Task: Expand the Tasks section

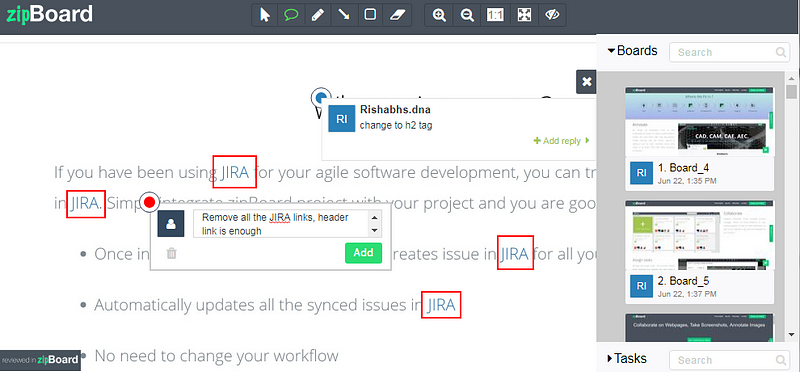Action: [627, 358]
